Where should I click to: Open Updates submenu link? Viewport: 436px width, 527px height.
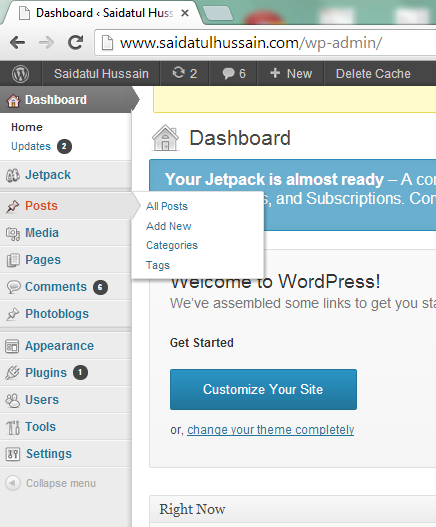tap(31, 146)
